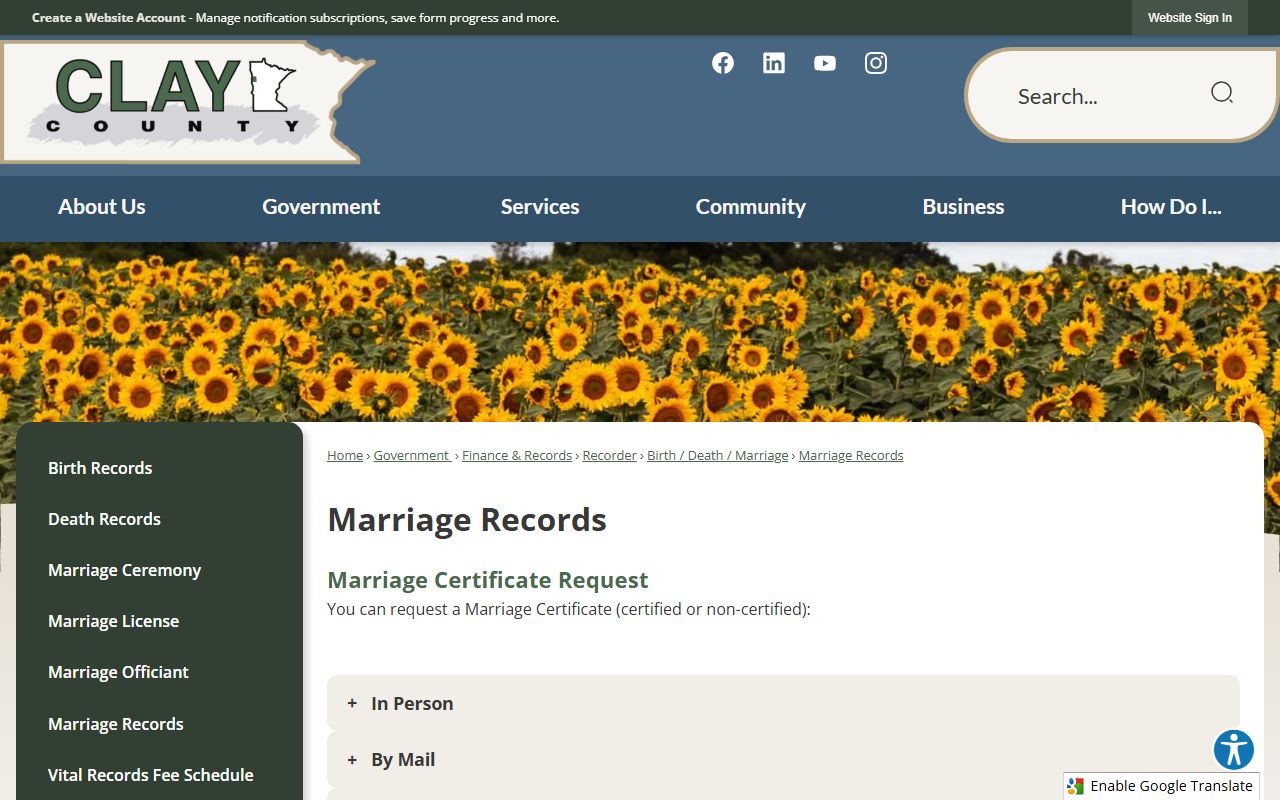The width and height of the screenshot is (1280, 800).
Task: Expand the By Mail section
Action: pos(783,759)
